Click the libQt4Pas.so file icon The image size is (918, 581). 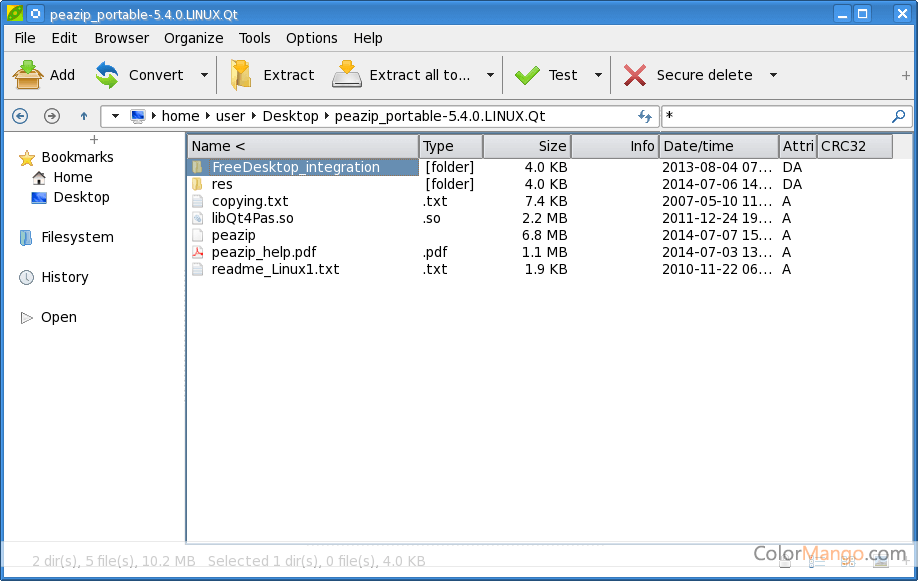(198, 218)
